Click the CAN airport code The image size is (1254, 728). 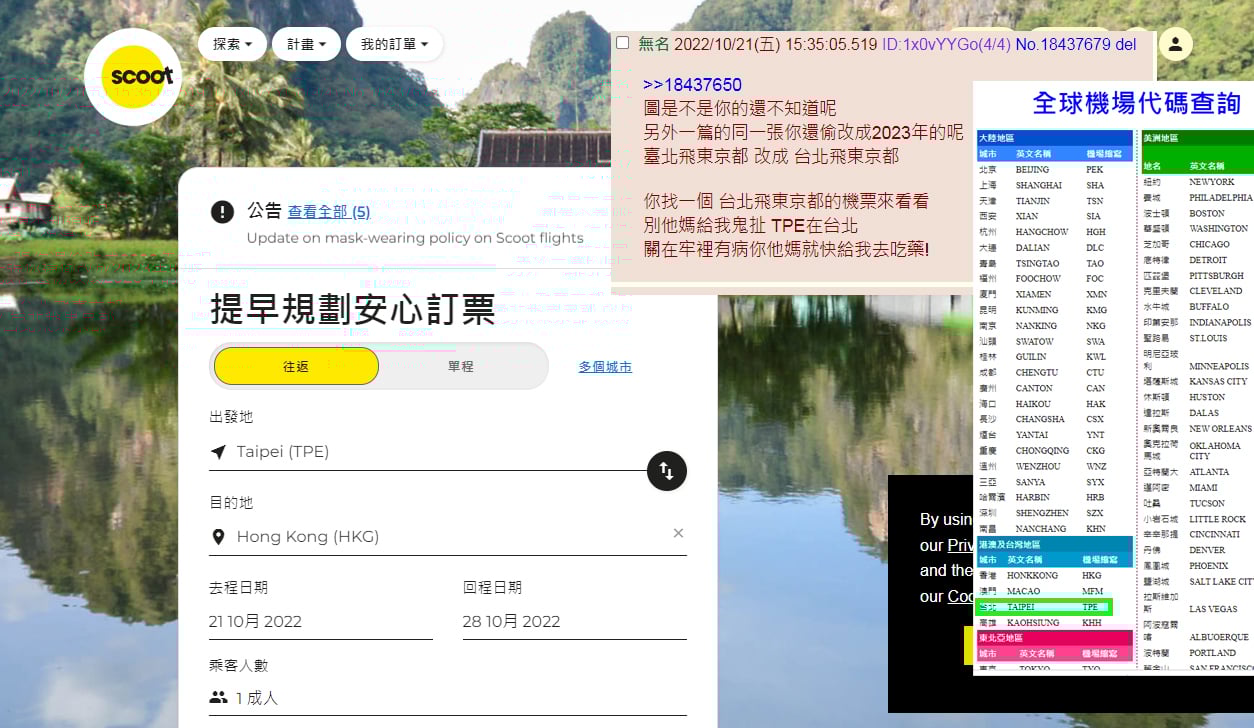click(x=1095, y=388)
